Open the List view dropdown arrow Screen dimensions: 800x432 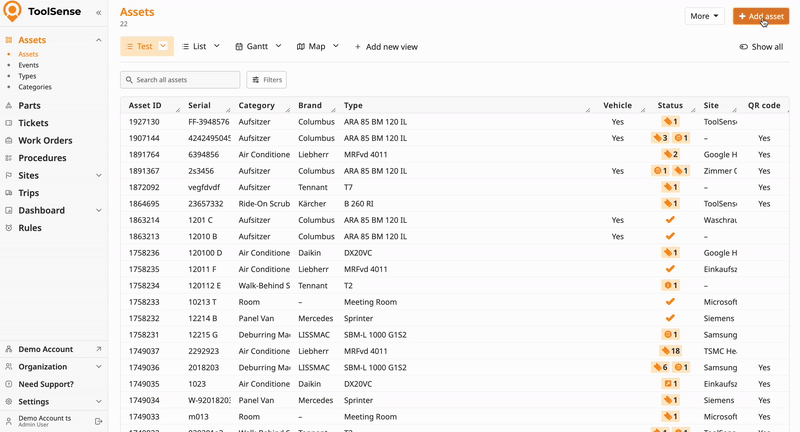(x=216, y=46)
